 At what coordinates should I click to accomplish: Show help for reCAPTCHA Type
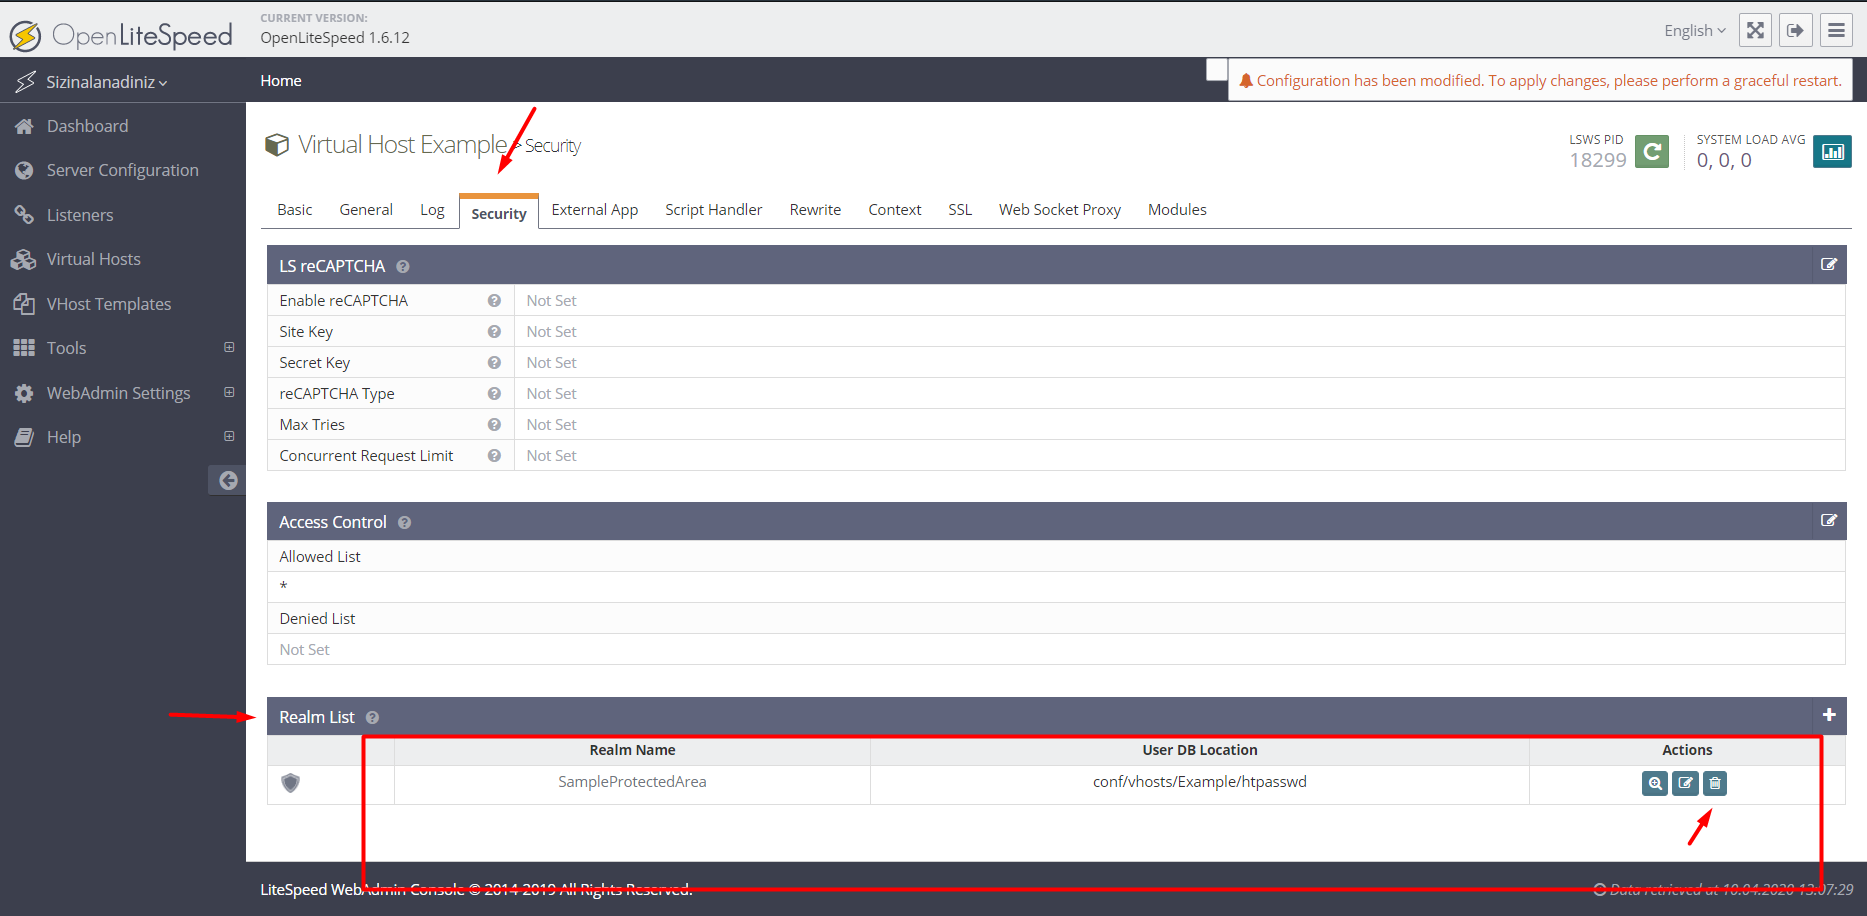[x=494, y=394]
